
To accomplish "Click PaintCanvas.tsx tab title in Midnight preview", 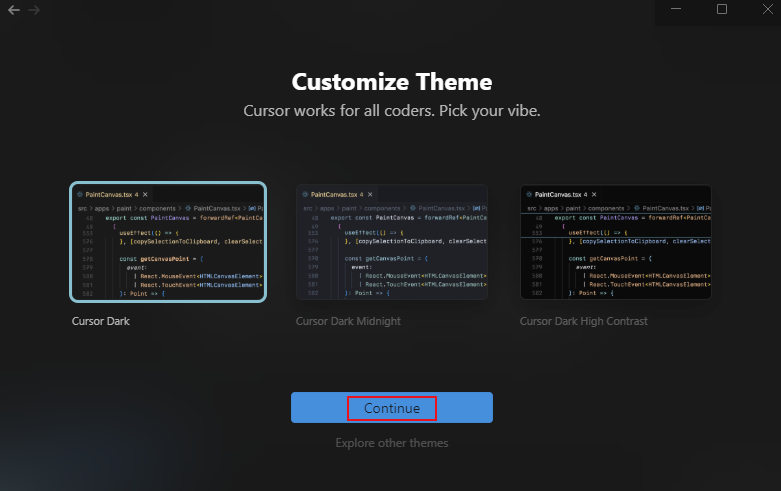I will (x=334, y=194).
